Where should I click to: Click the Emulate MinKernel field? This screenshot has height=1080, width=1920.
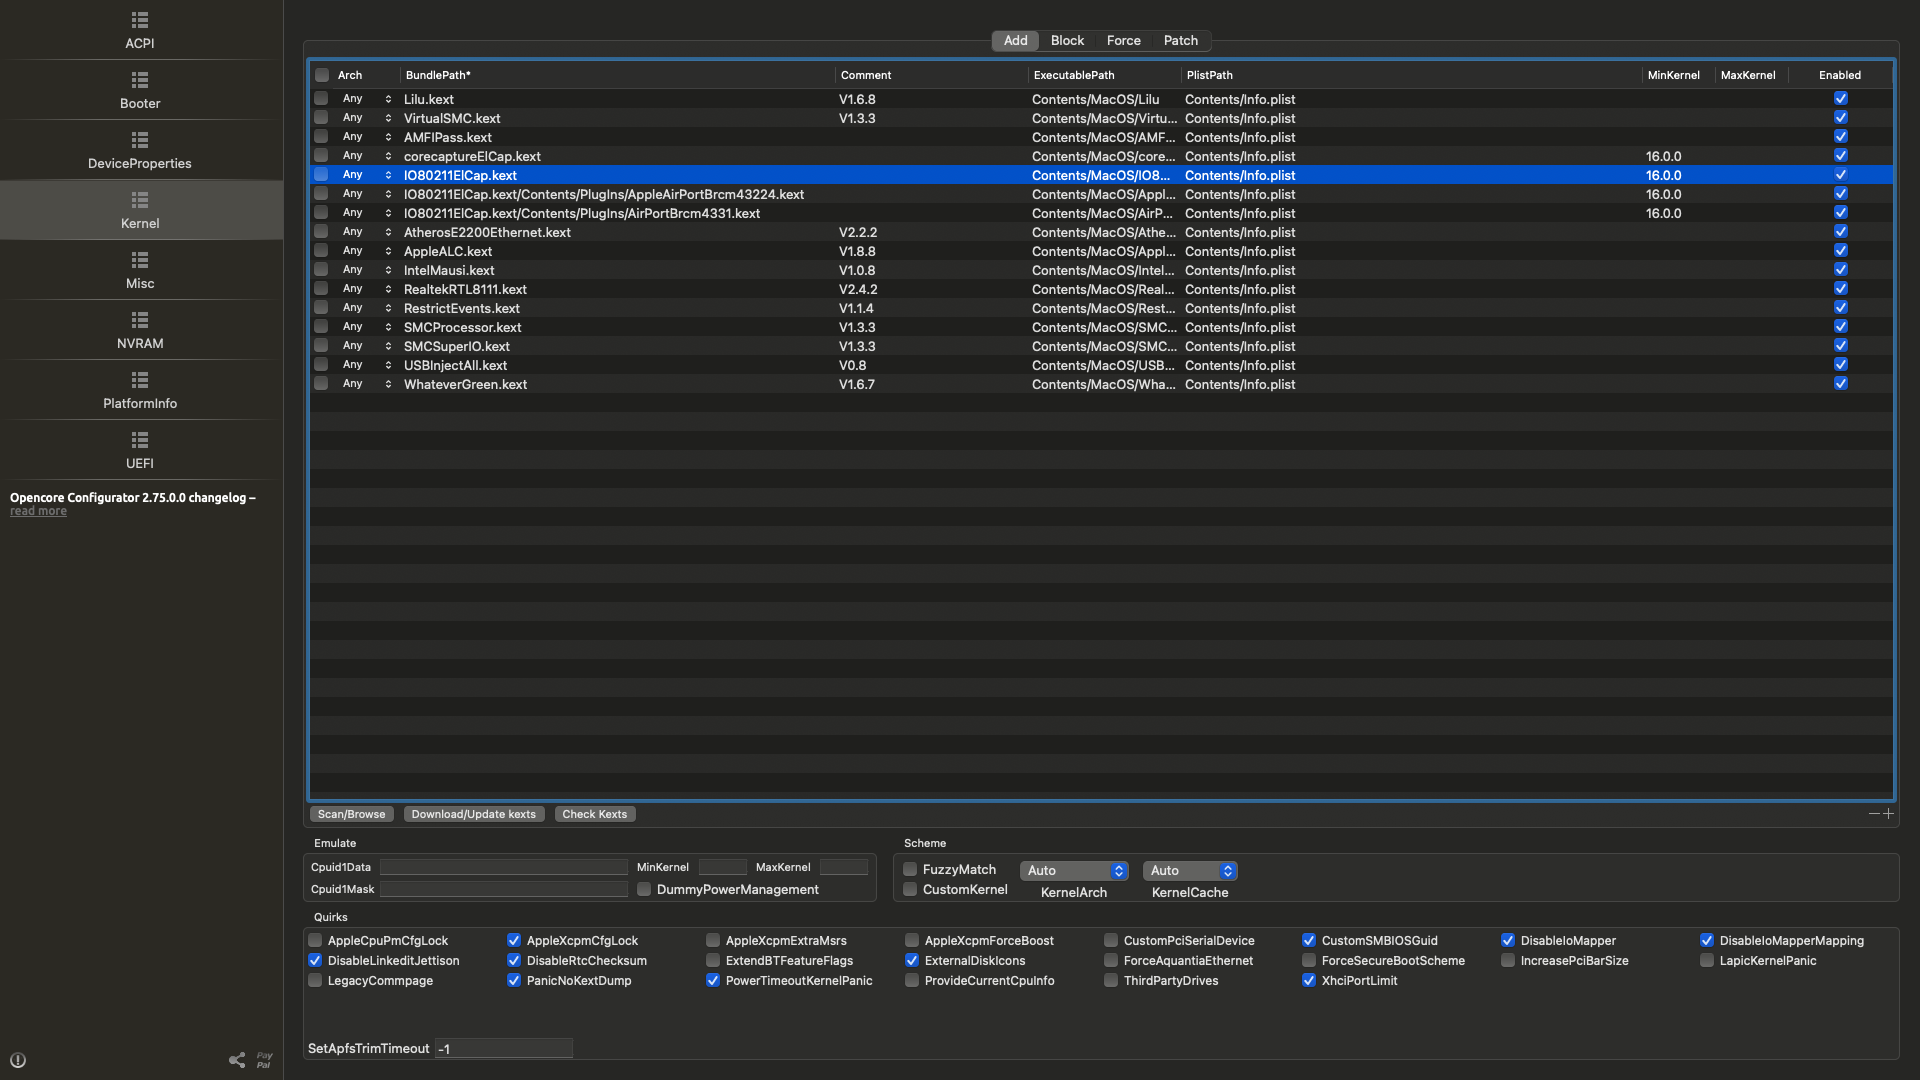coord(723,867)
